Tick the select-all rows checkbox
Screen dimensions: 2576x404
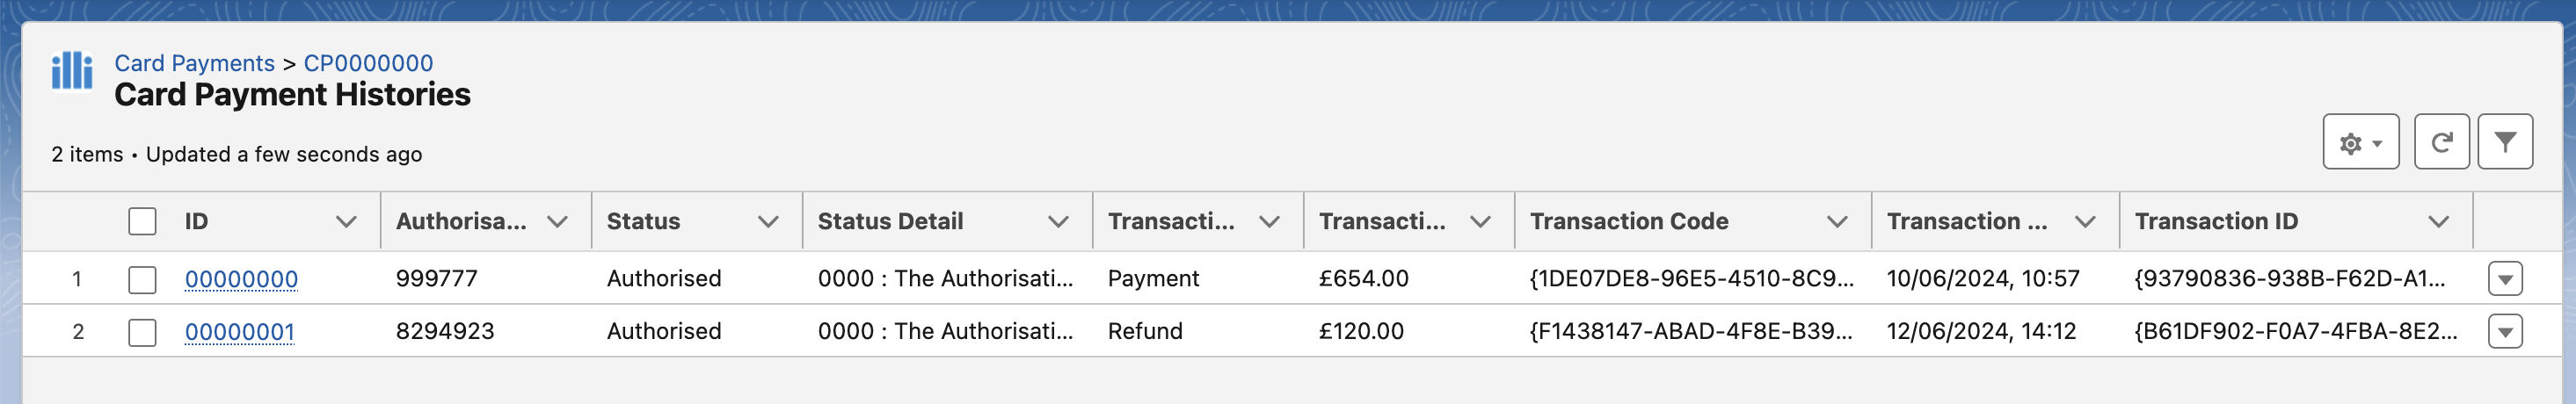pos(142,222)
